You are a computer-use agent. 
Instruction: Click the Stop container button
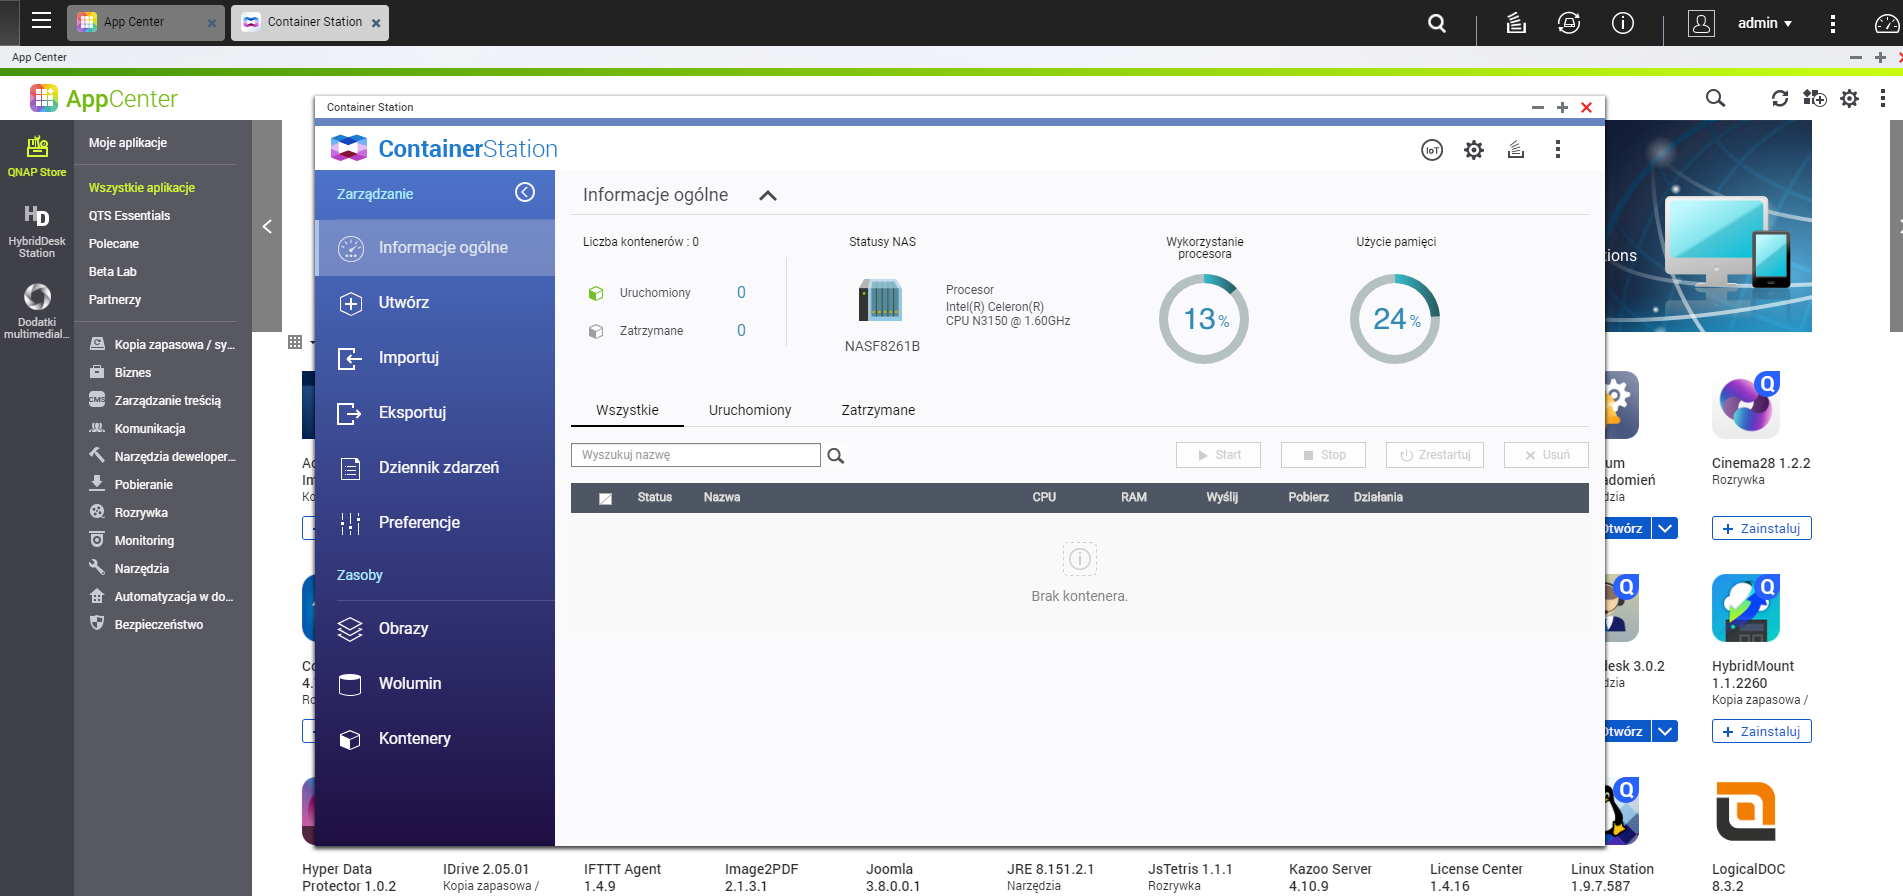[x=1324, y=455]
